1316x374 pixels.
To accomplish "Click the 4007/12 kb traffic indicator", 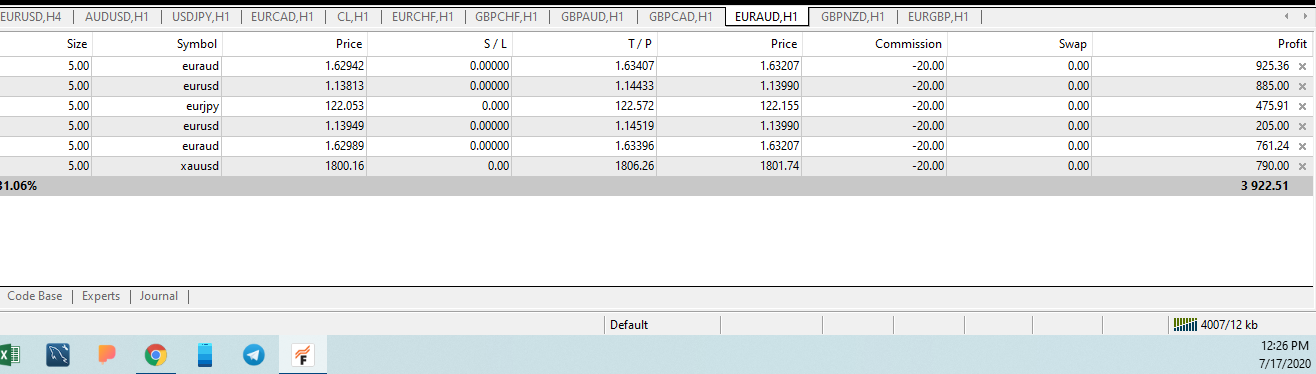I will pyautogui.click(x=1229, y=324).
